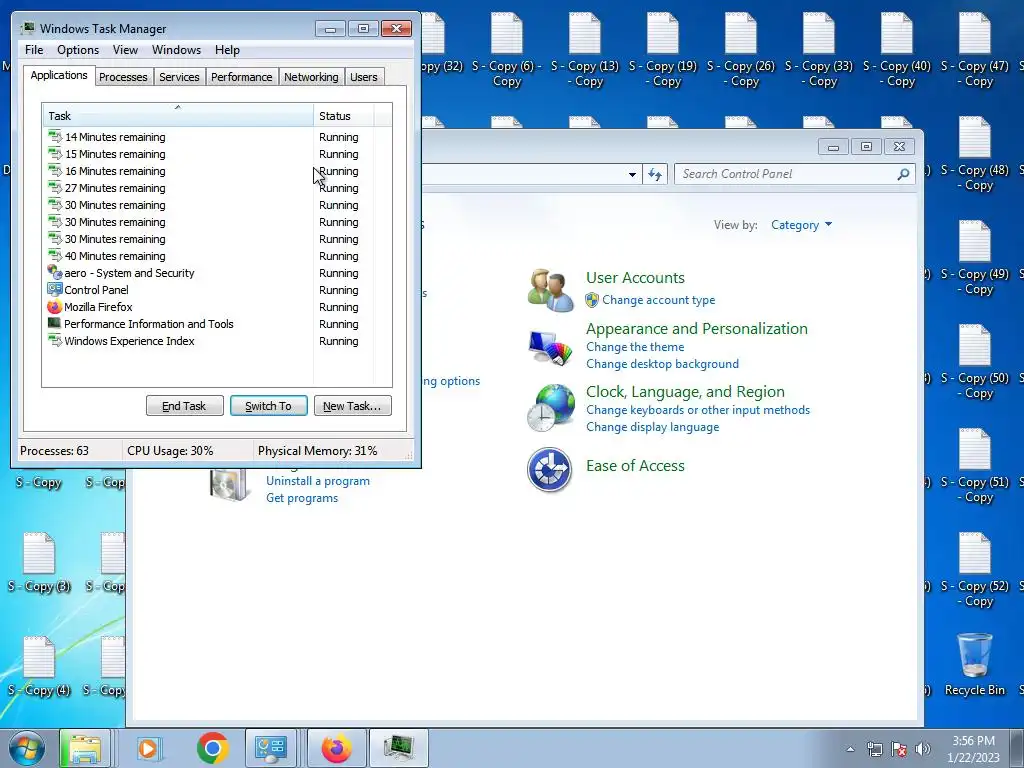Click the Control Panel icon in task list
The image size is (1024, 768).
click(54, 289)
